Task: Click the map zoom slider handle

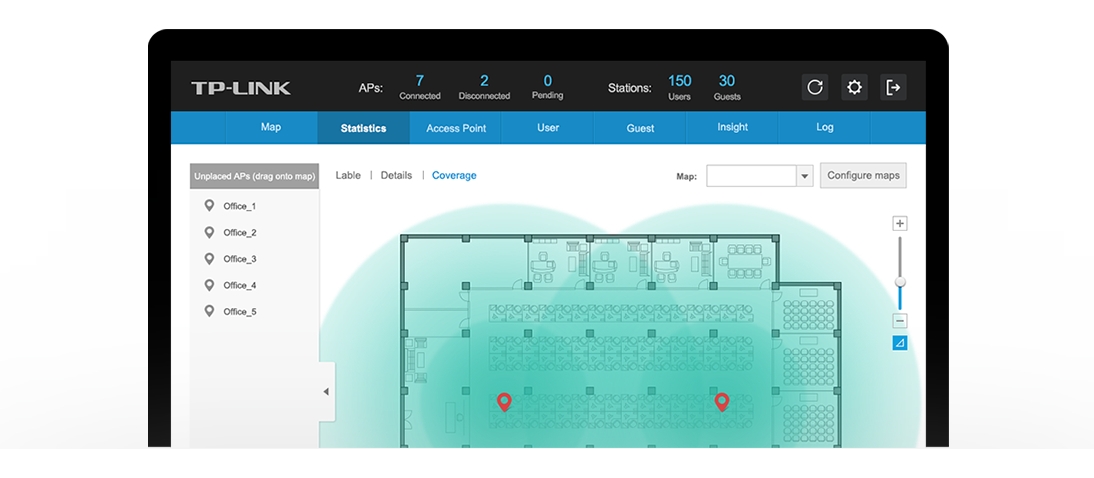Action: (900, 282)
